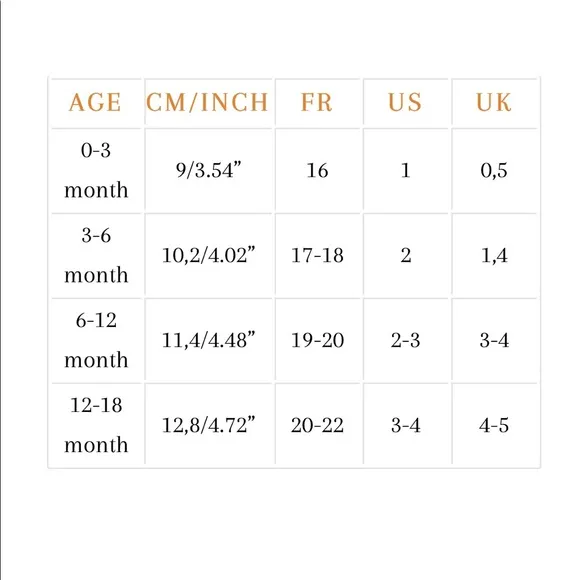The height and width of the screenshot is (580, 580).
Task: Select the 12-18 month age cell
Action: pos(96,425)
